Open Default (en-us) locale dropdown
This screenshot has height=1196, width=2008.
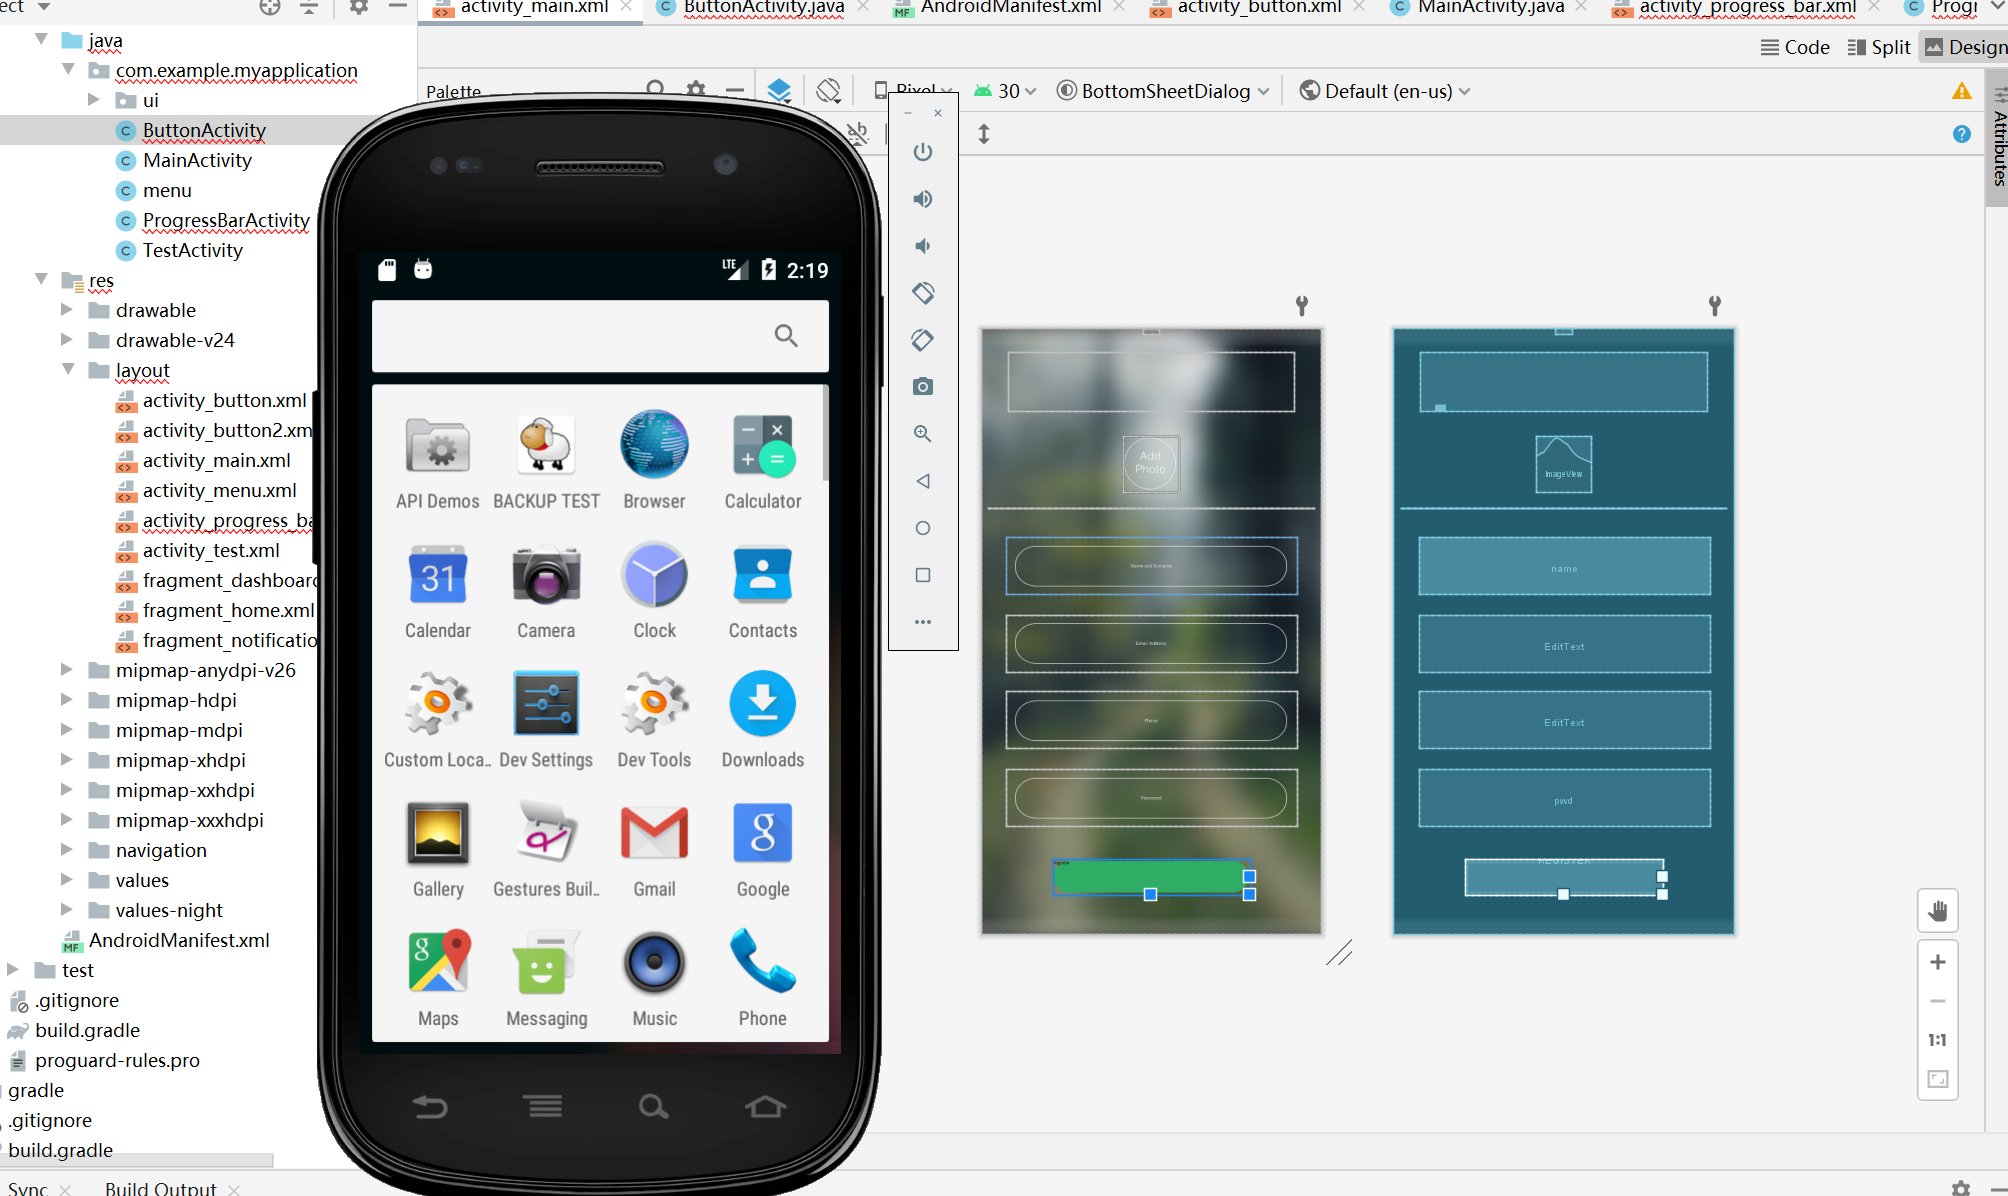point(1385,91)
